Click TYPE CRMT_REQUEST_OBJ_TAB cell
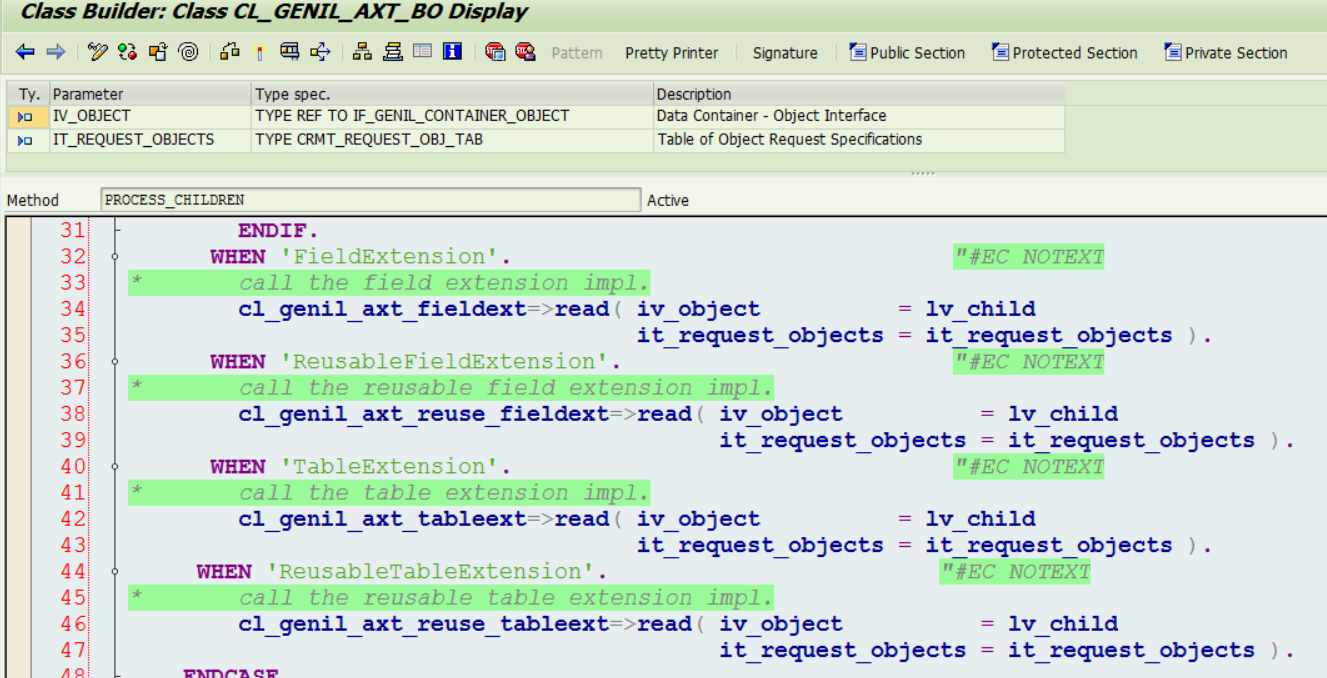 point(452,140)
